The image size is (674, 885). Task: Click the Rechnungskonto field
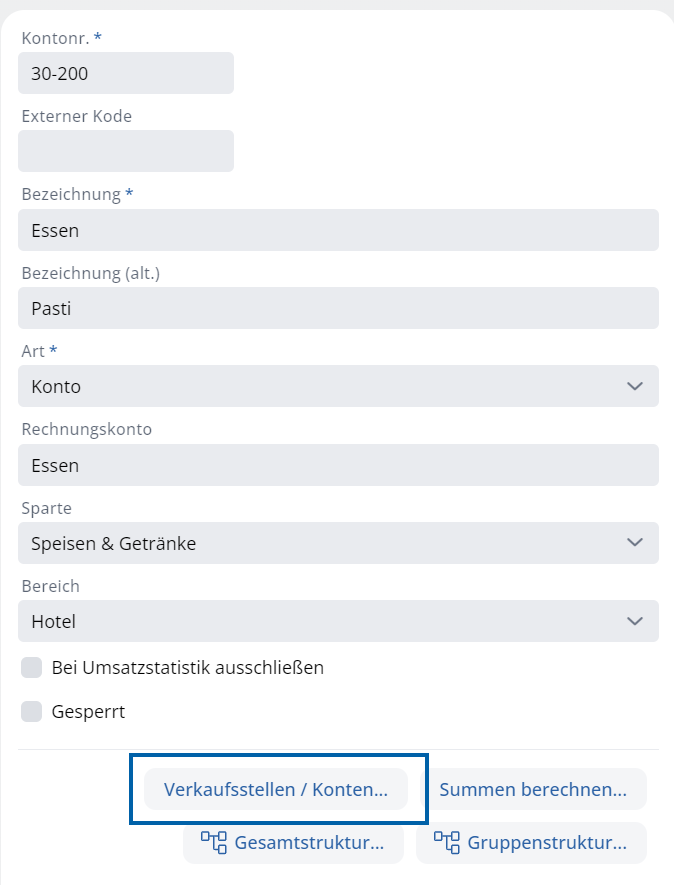[x=338, y=465]
